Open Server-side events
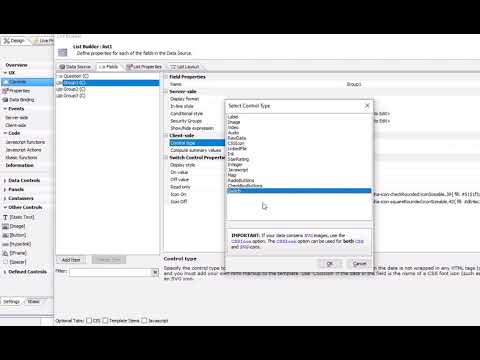Image resolution: width=480 pixels, height=360 pixels. click(x=17, y=118)
